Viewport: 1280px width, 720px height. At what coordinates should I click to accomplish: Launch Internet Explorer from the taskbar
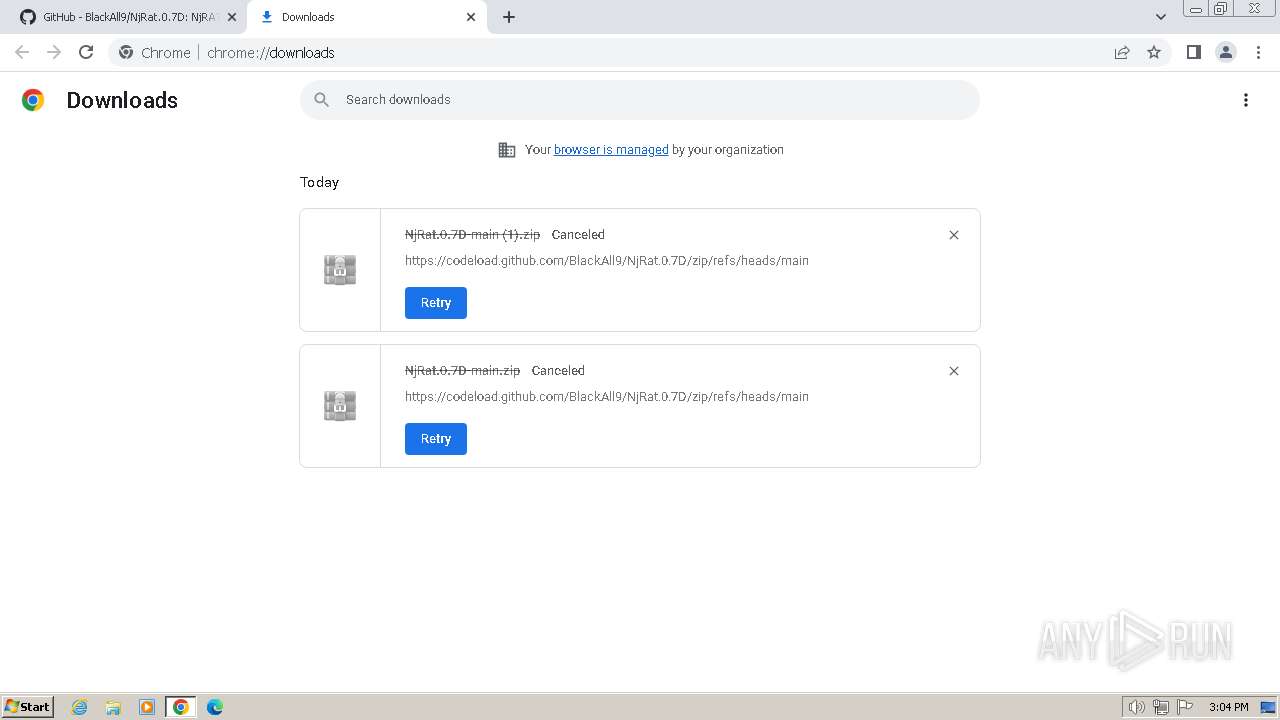80,707
